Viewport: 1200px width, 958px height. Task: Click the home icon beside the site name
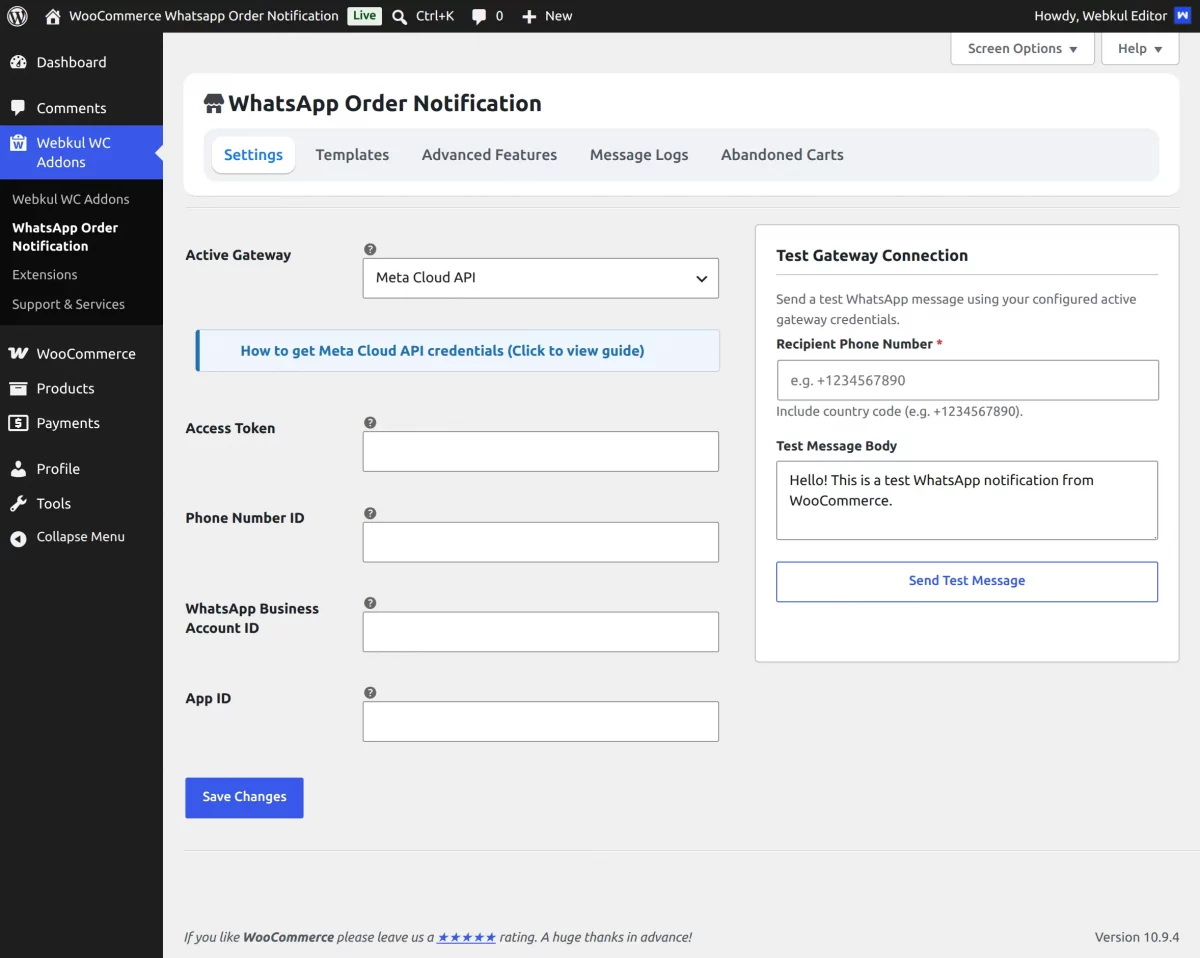[53, 16]
